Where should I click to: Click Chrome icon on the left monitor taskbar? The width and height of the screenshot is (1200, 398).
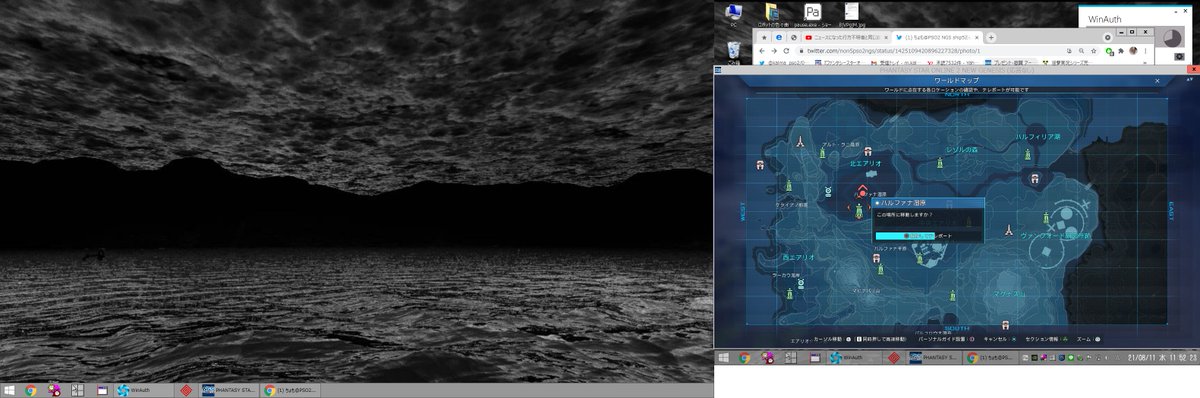point(30,390)
